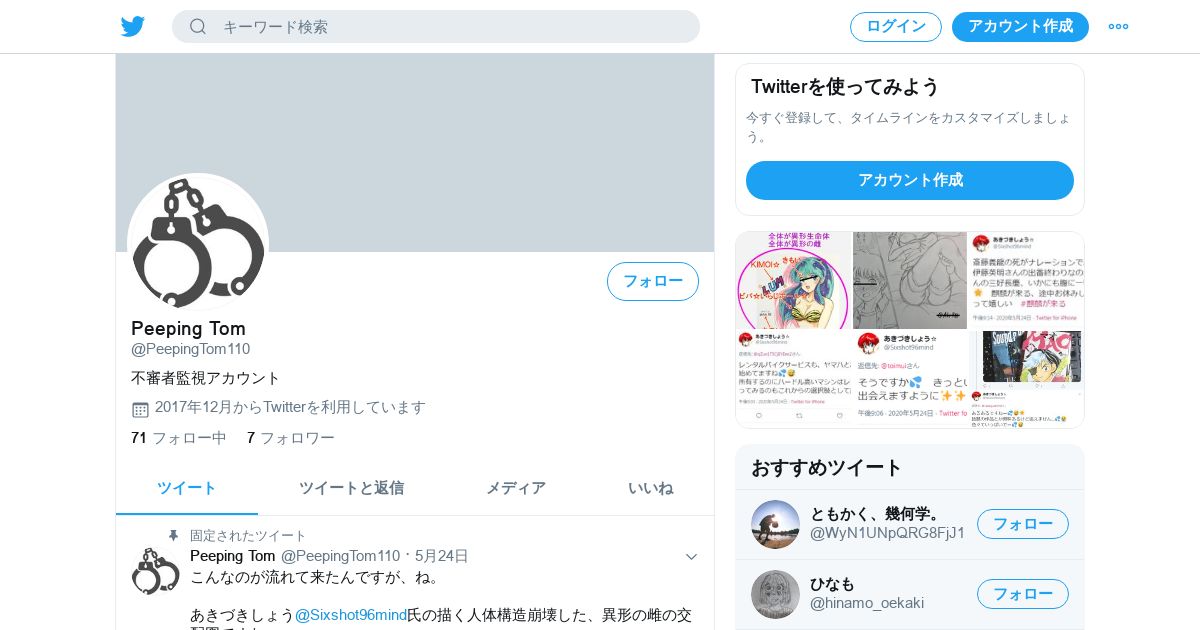Open the three-dots more menu in header
This screenshot has width=1200, height=630.
point(1118,27)
